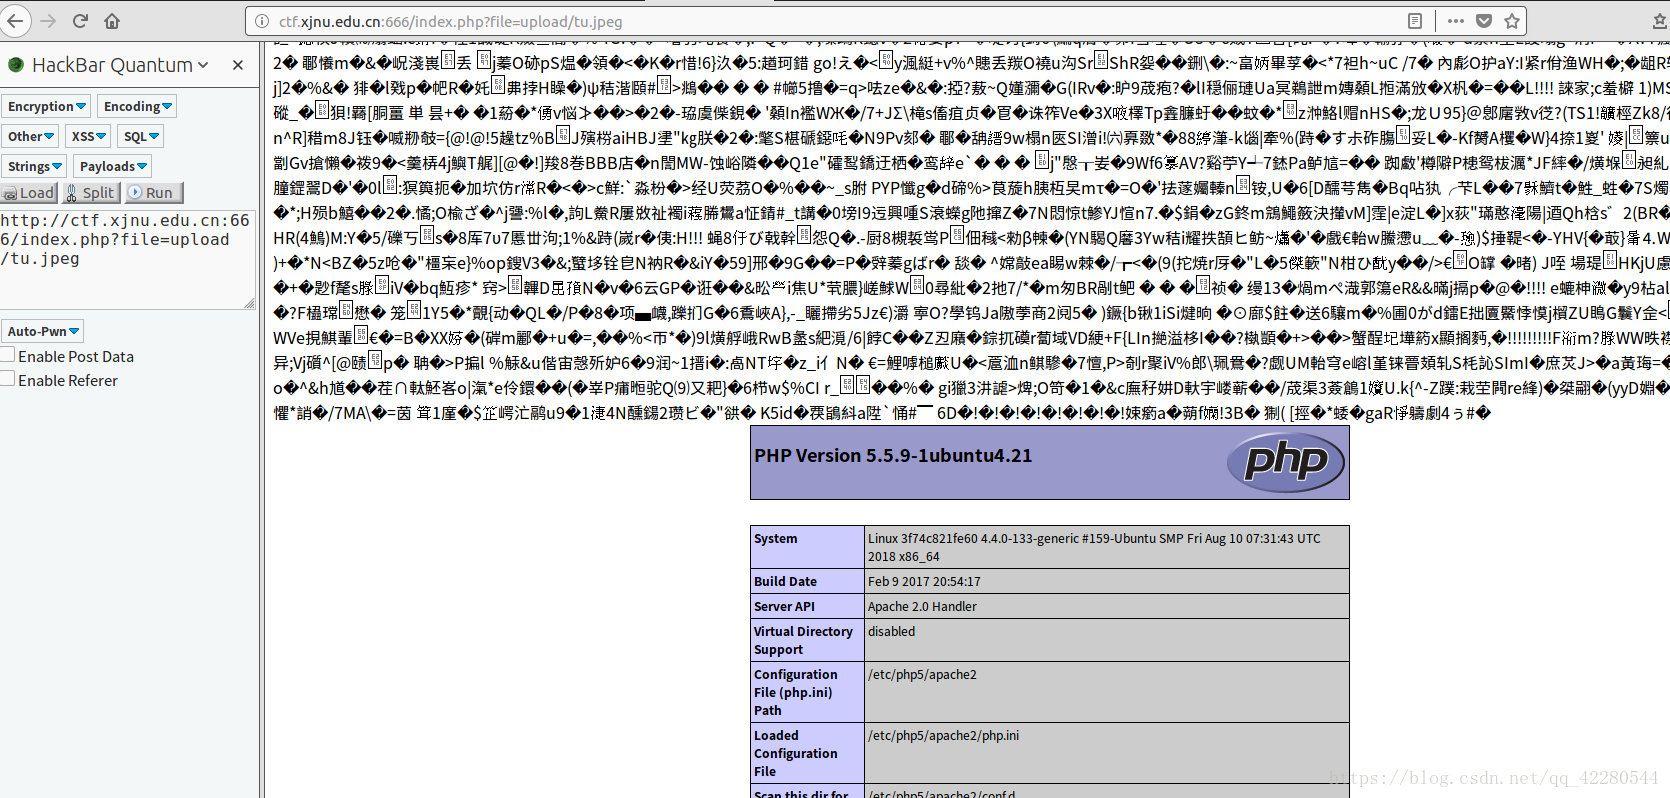Select the Apache 2.0 Handler value
The image size is (1670, 798).
(x=922, y=606)
